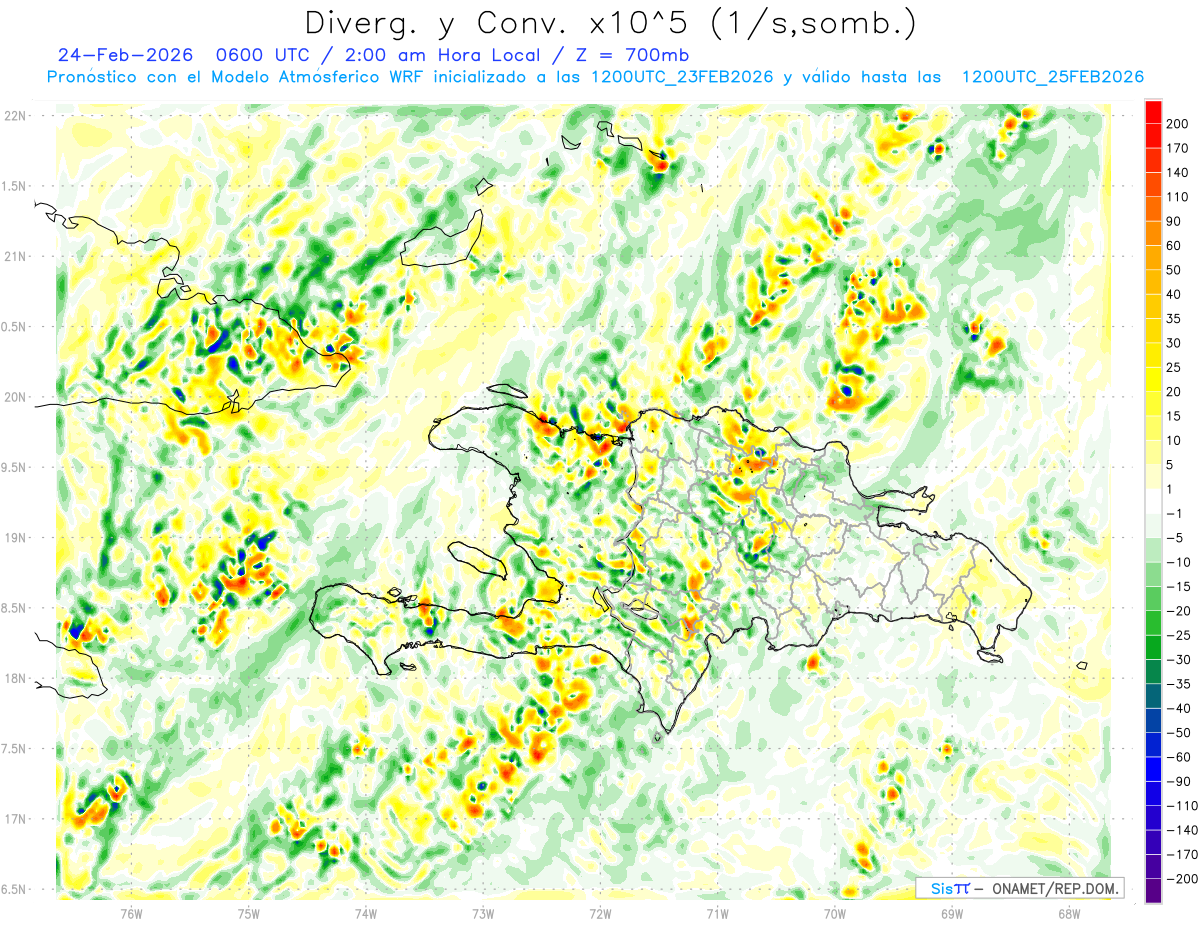The height and width of the screenshot is (927, 1200).
Task: Click the valid-until time '1200UTC_25FEB2026'
Action: 1052,77
